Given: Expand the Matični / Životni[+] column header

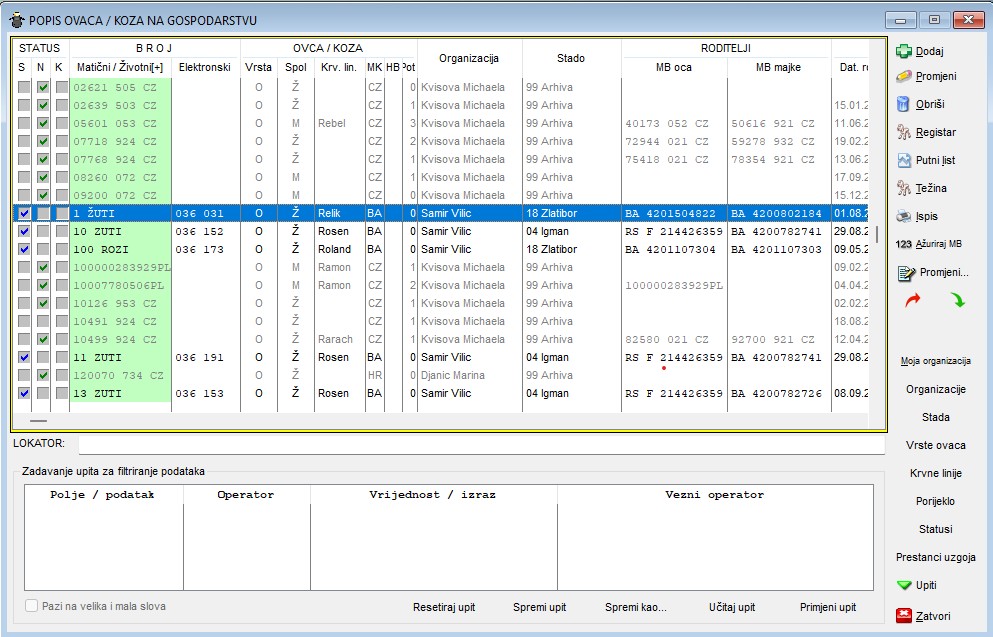Looking at the screenshot, I should [x=119, y=67].
